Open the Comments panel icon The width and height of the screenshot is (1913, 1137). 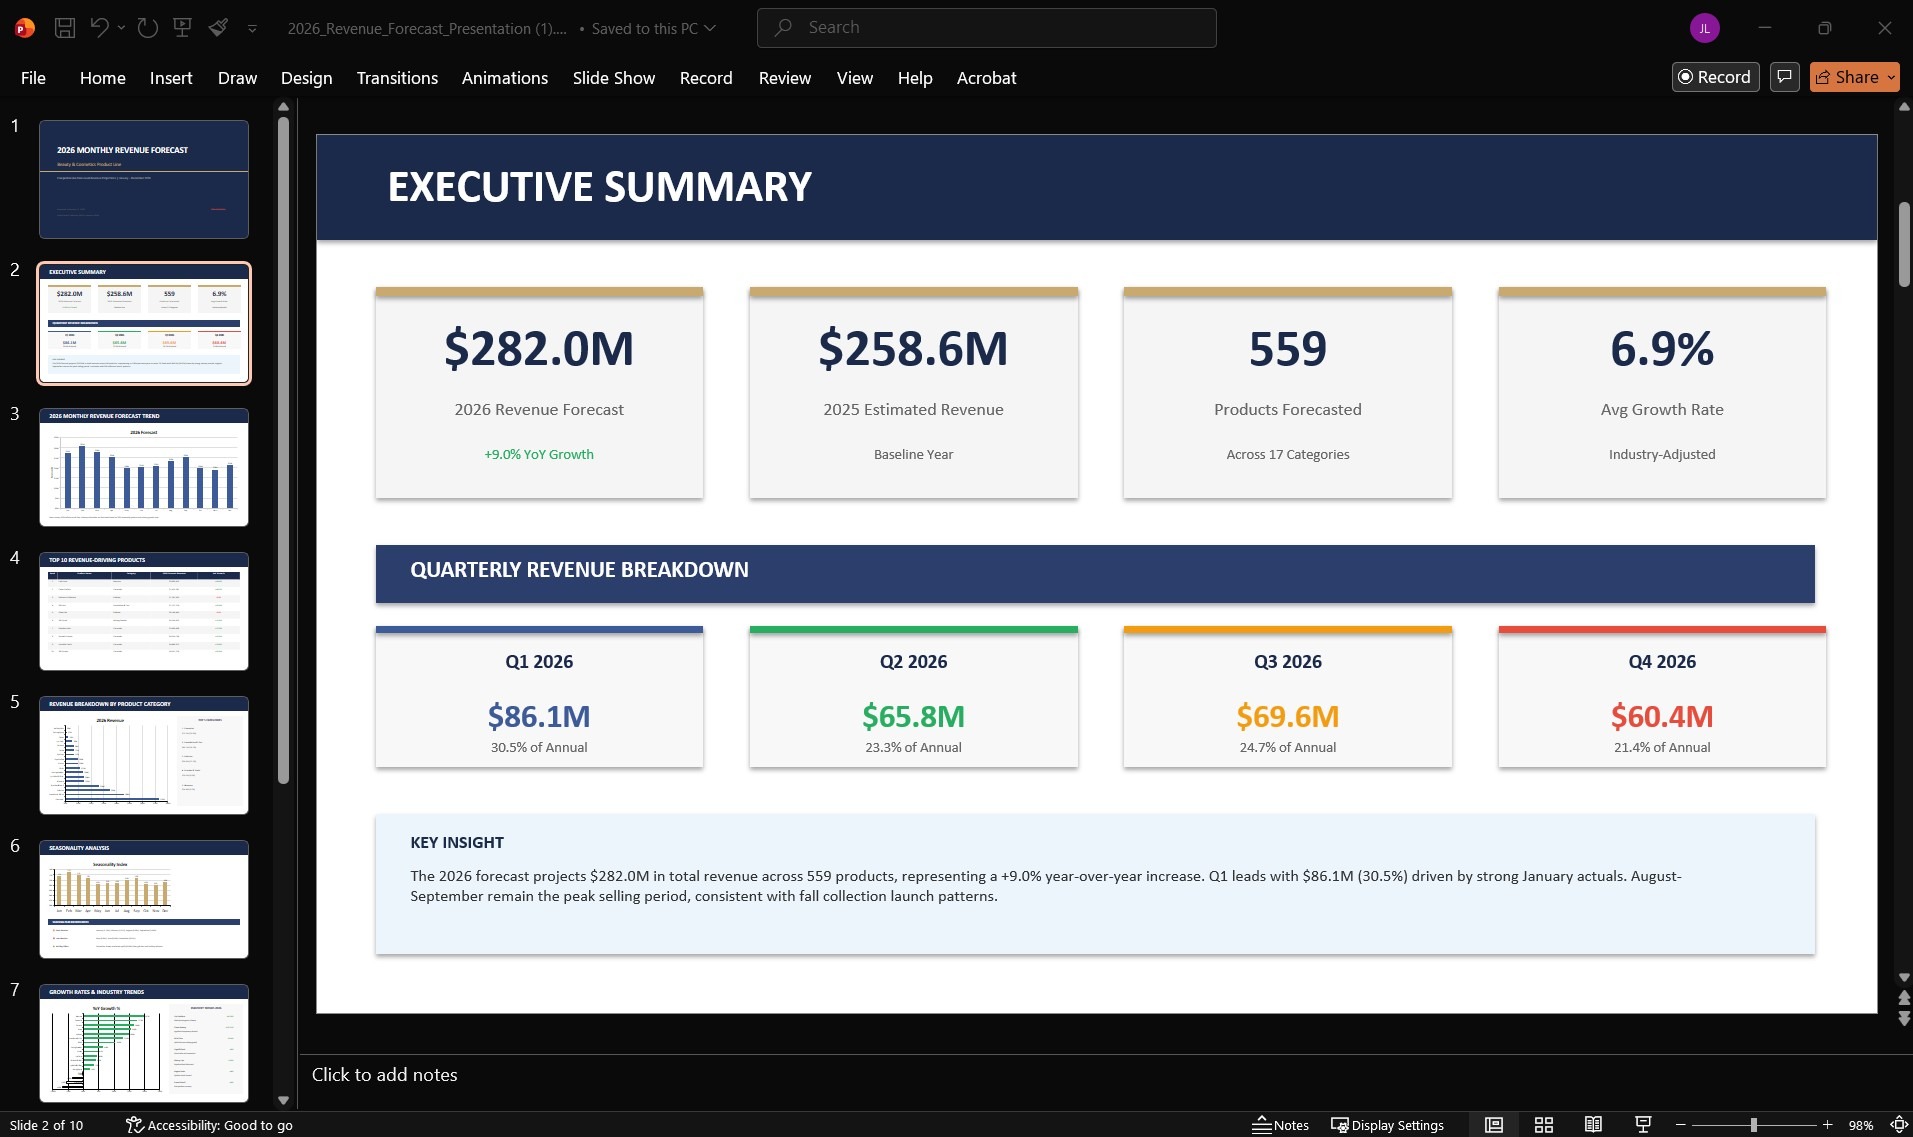click(x=1784, y=77)
